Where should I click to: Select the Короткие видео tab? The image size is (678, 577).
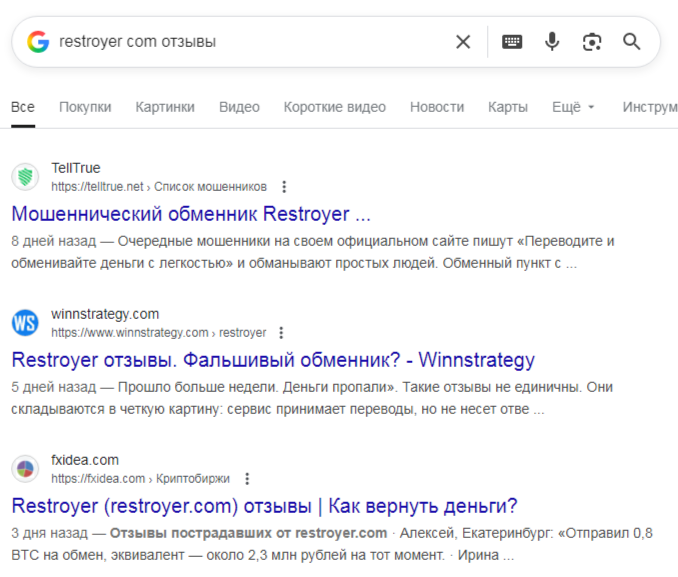pyautogui.click(x=334, y=107)
